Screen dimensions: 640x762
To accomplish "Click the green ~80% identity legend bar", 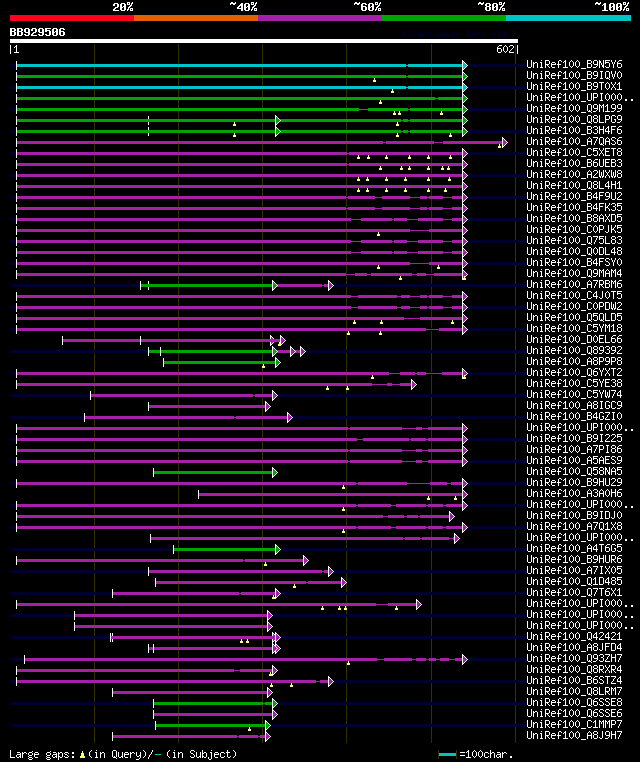I will click(x=444, y=18).
